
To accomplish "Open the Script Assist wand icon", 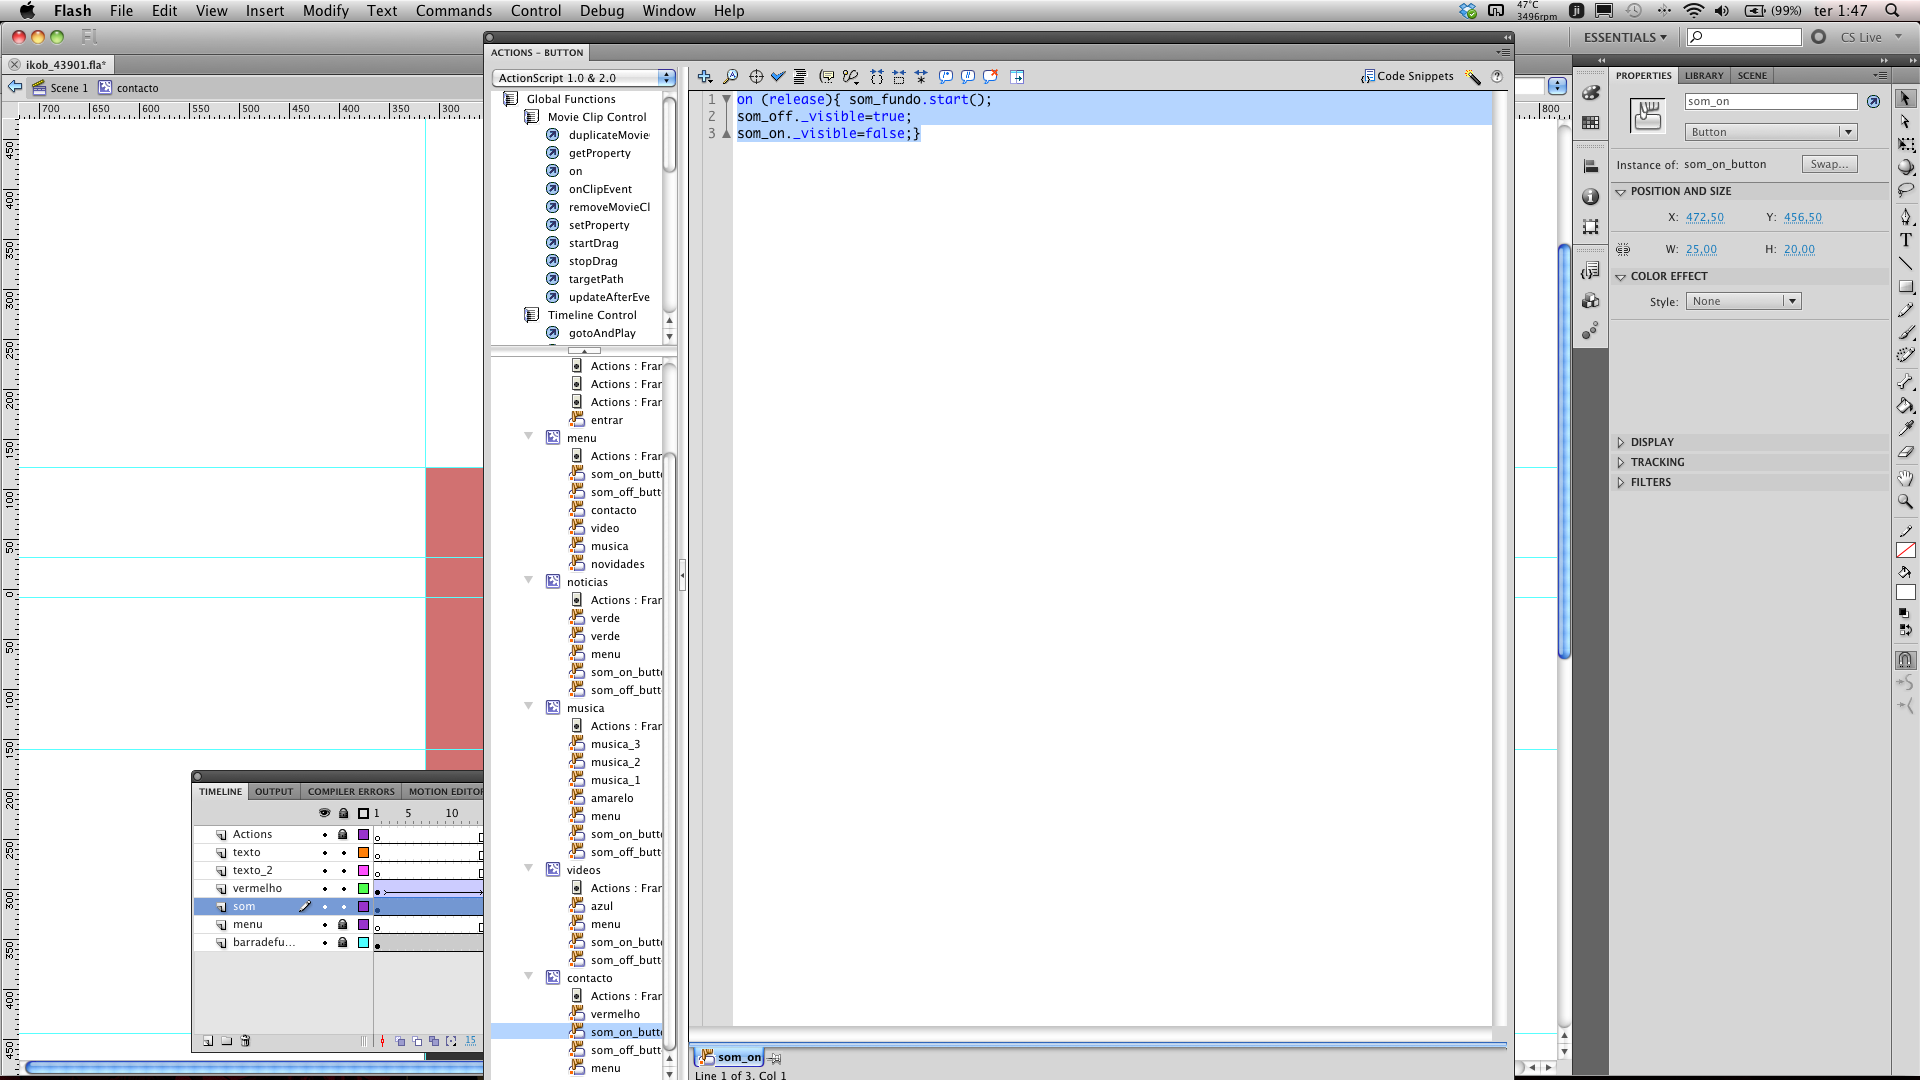I will 1473,76.
